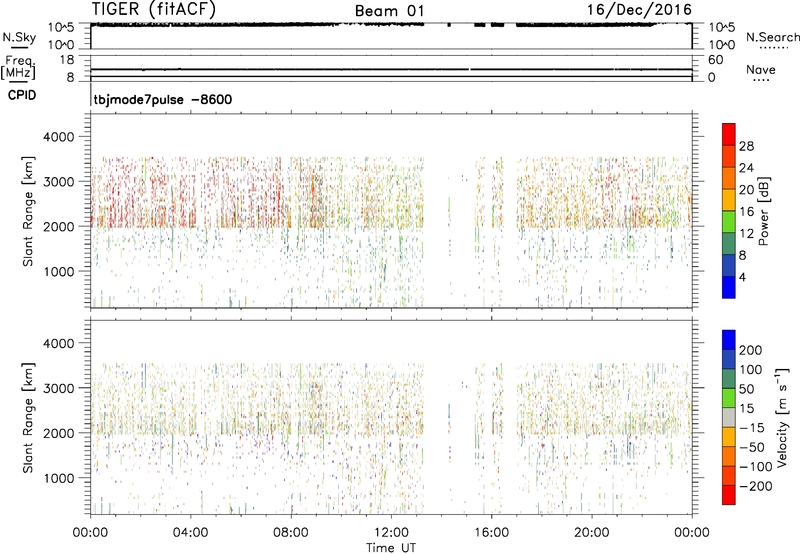Click the TIGER (fitACF) plot title
Screen dimensions: 800x554
[154, 9]
